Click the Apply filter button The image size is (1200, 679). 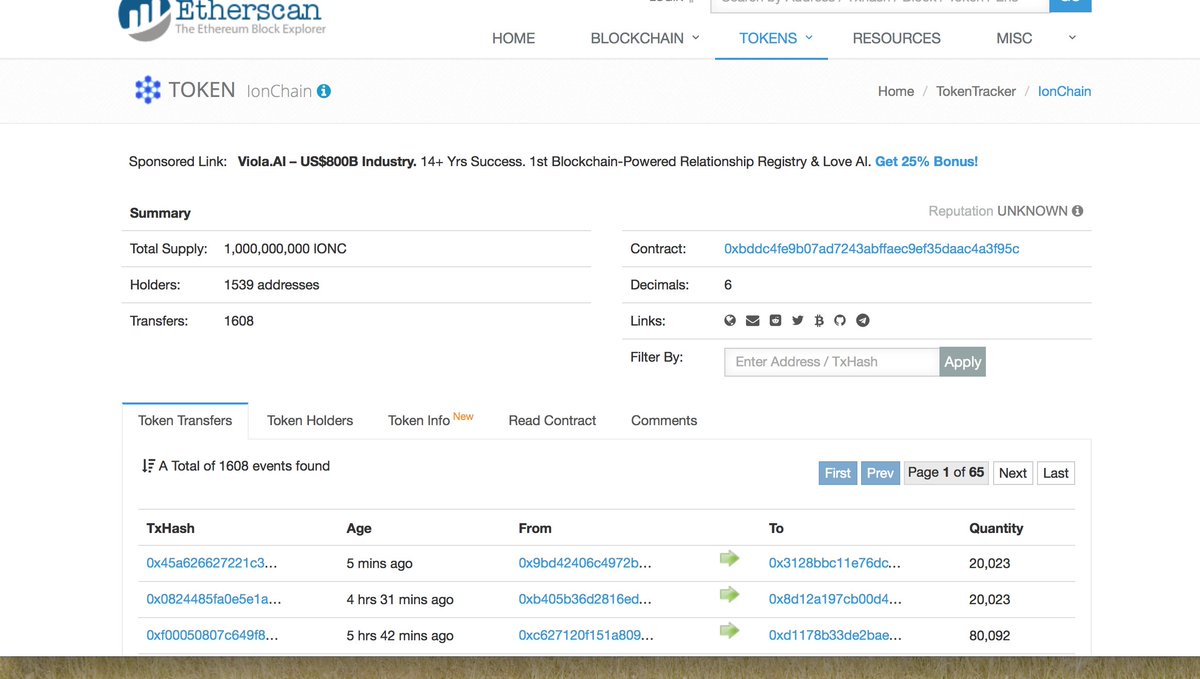pos(963,362)
